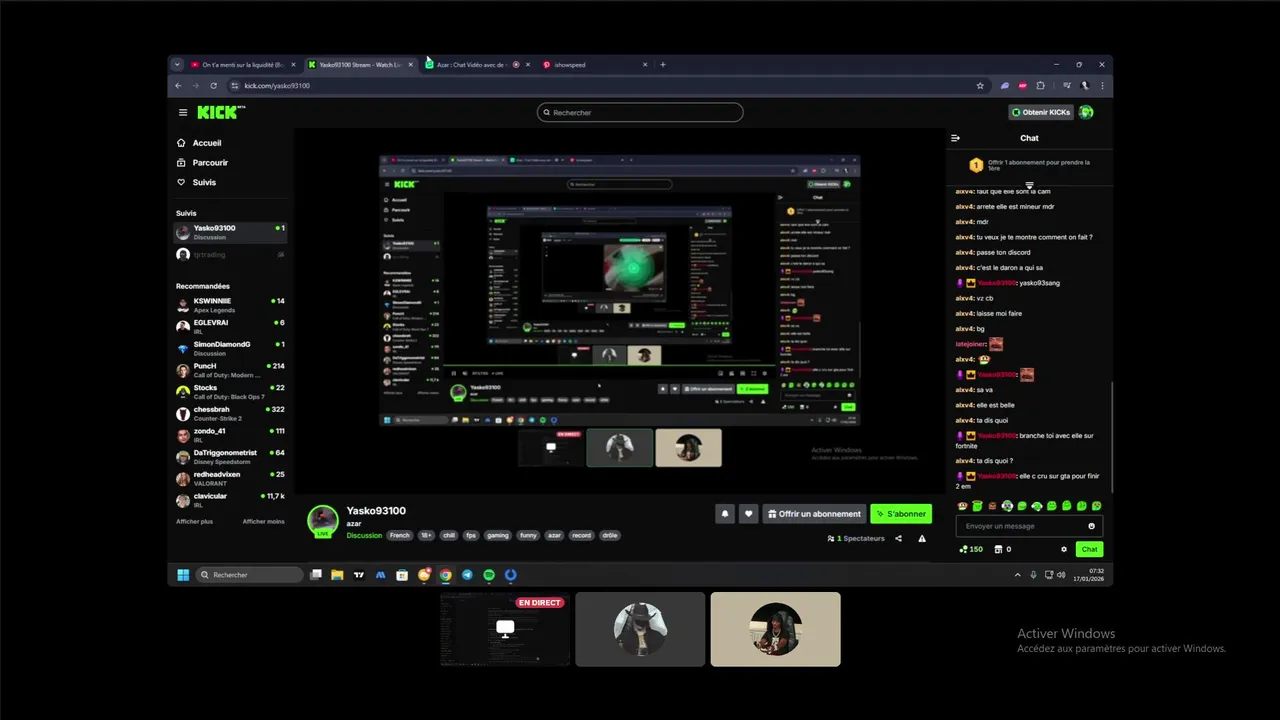Click the KICK logo

point(219,112)
